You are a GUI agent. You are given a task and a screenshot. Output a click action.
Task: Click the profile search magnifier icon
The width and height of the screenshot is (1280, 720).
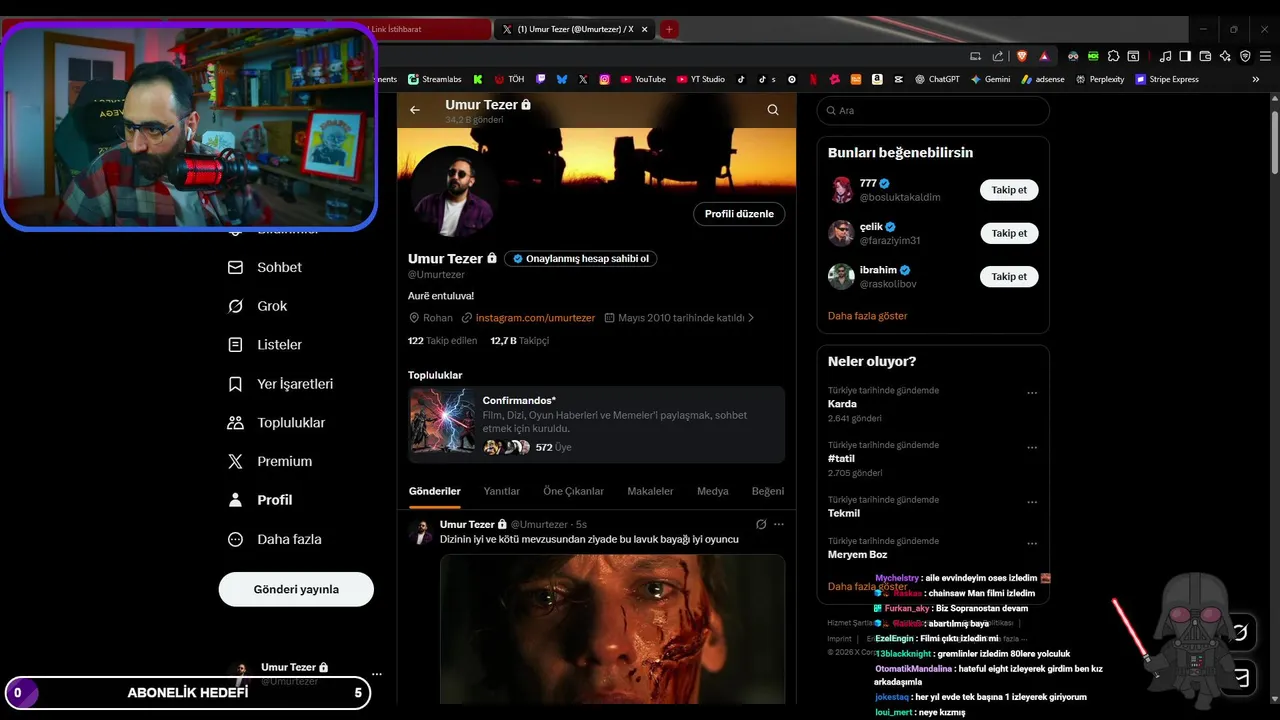tap(773, 110)
